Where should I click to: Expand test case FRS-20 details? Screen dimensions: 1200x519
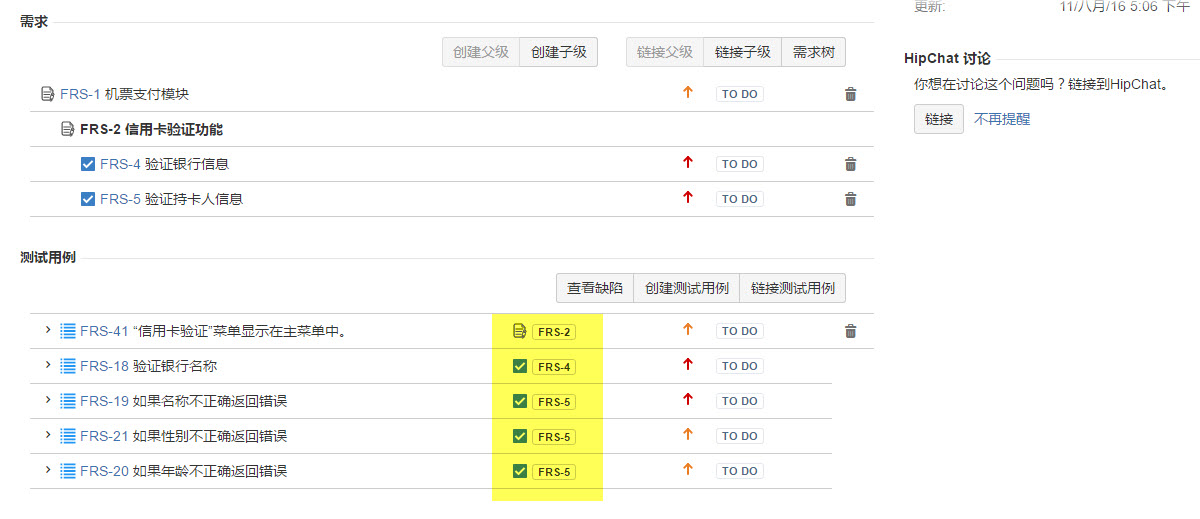(x=47, y=470)
